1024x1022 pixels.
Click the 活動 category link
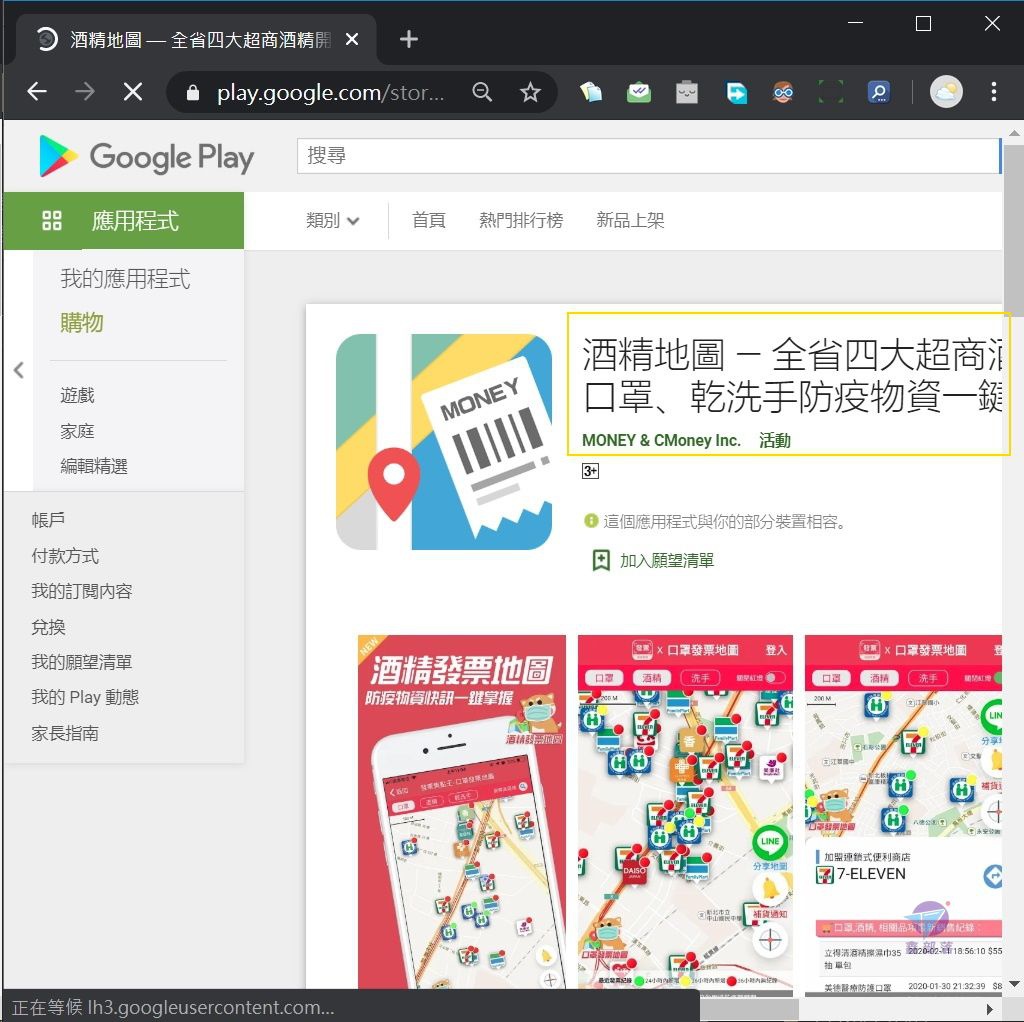pyautogui.click(x=775, y=440)
